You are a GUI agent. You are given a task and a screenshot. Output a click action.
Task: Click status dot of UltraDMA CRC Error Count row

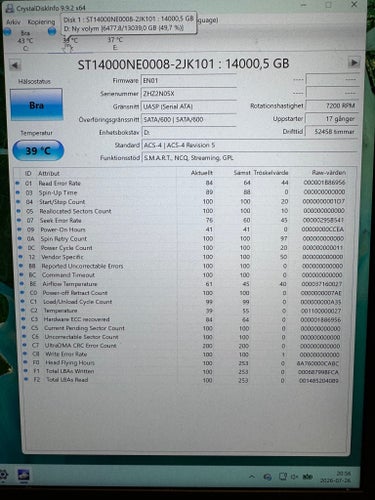[25, 345]
